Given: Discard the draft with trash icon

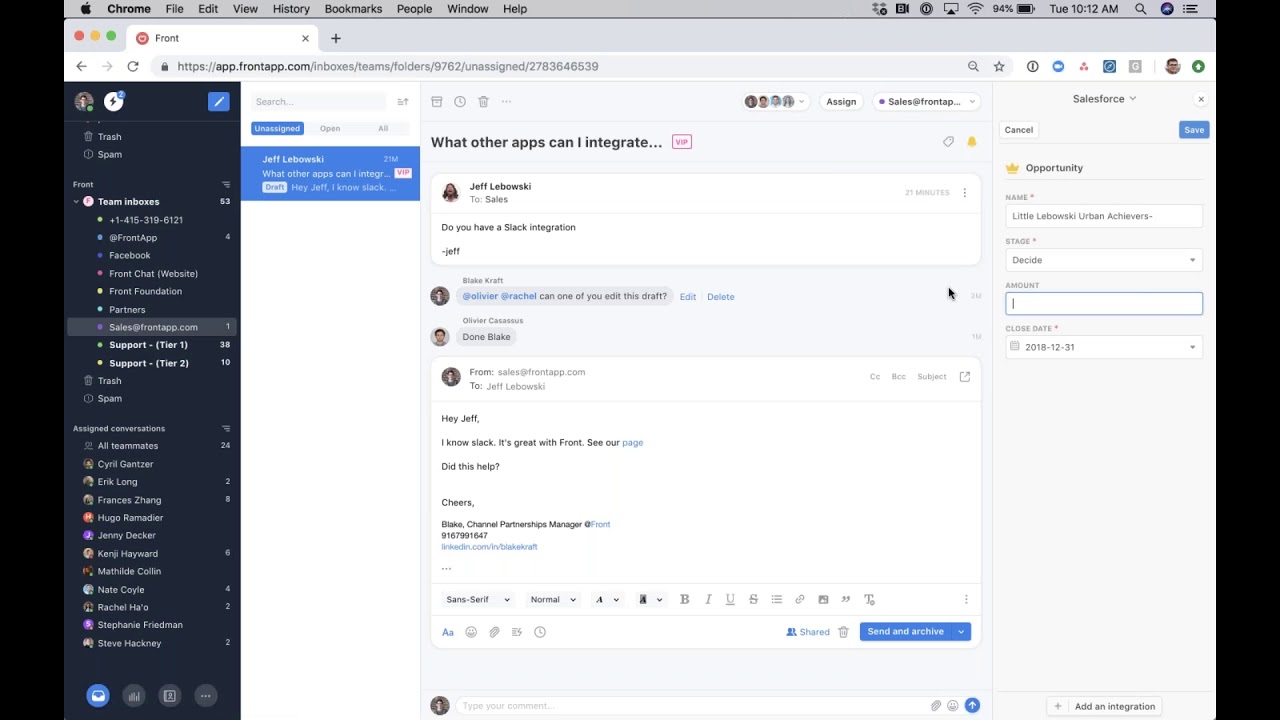Looking at the screenshot, I should [x=843, y=632].
